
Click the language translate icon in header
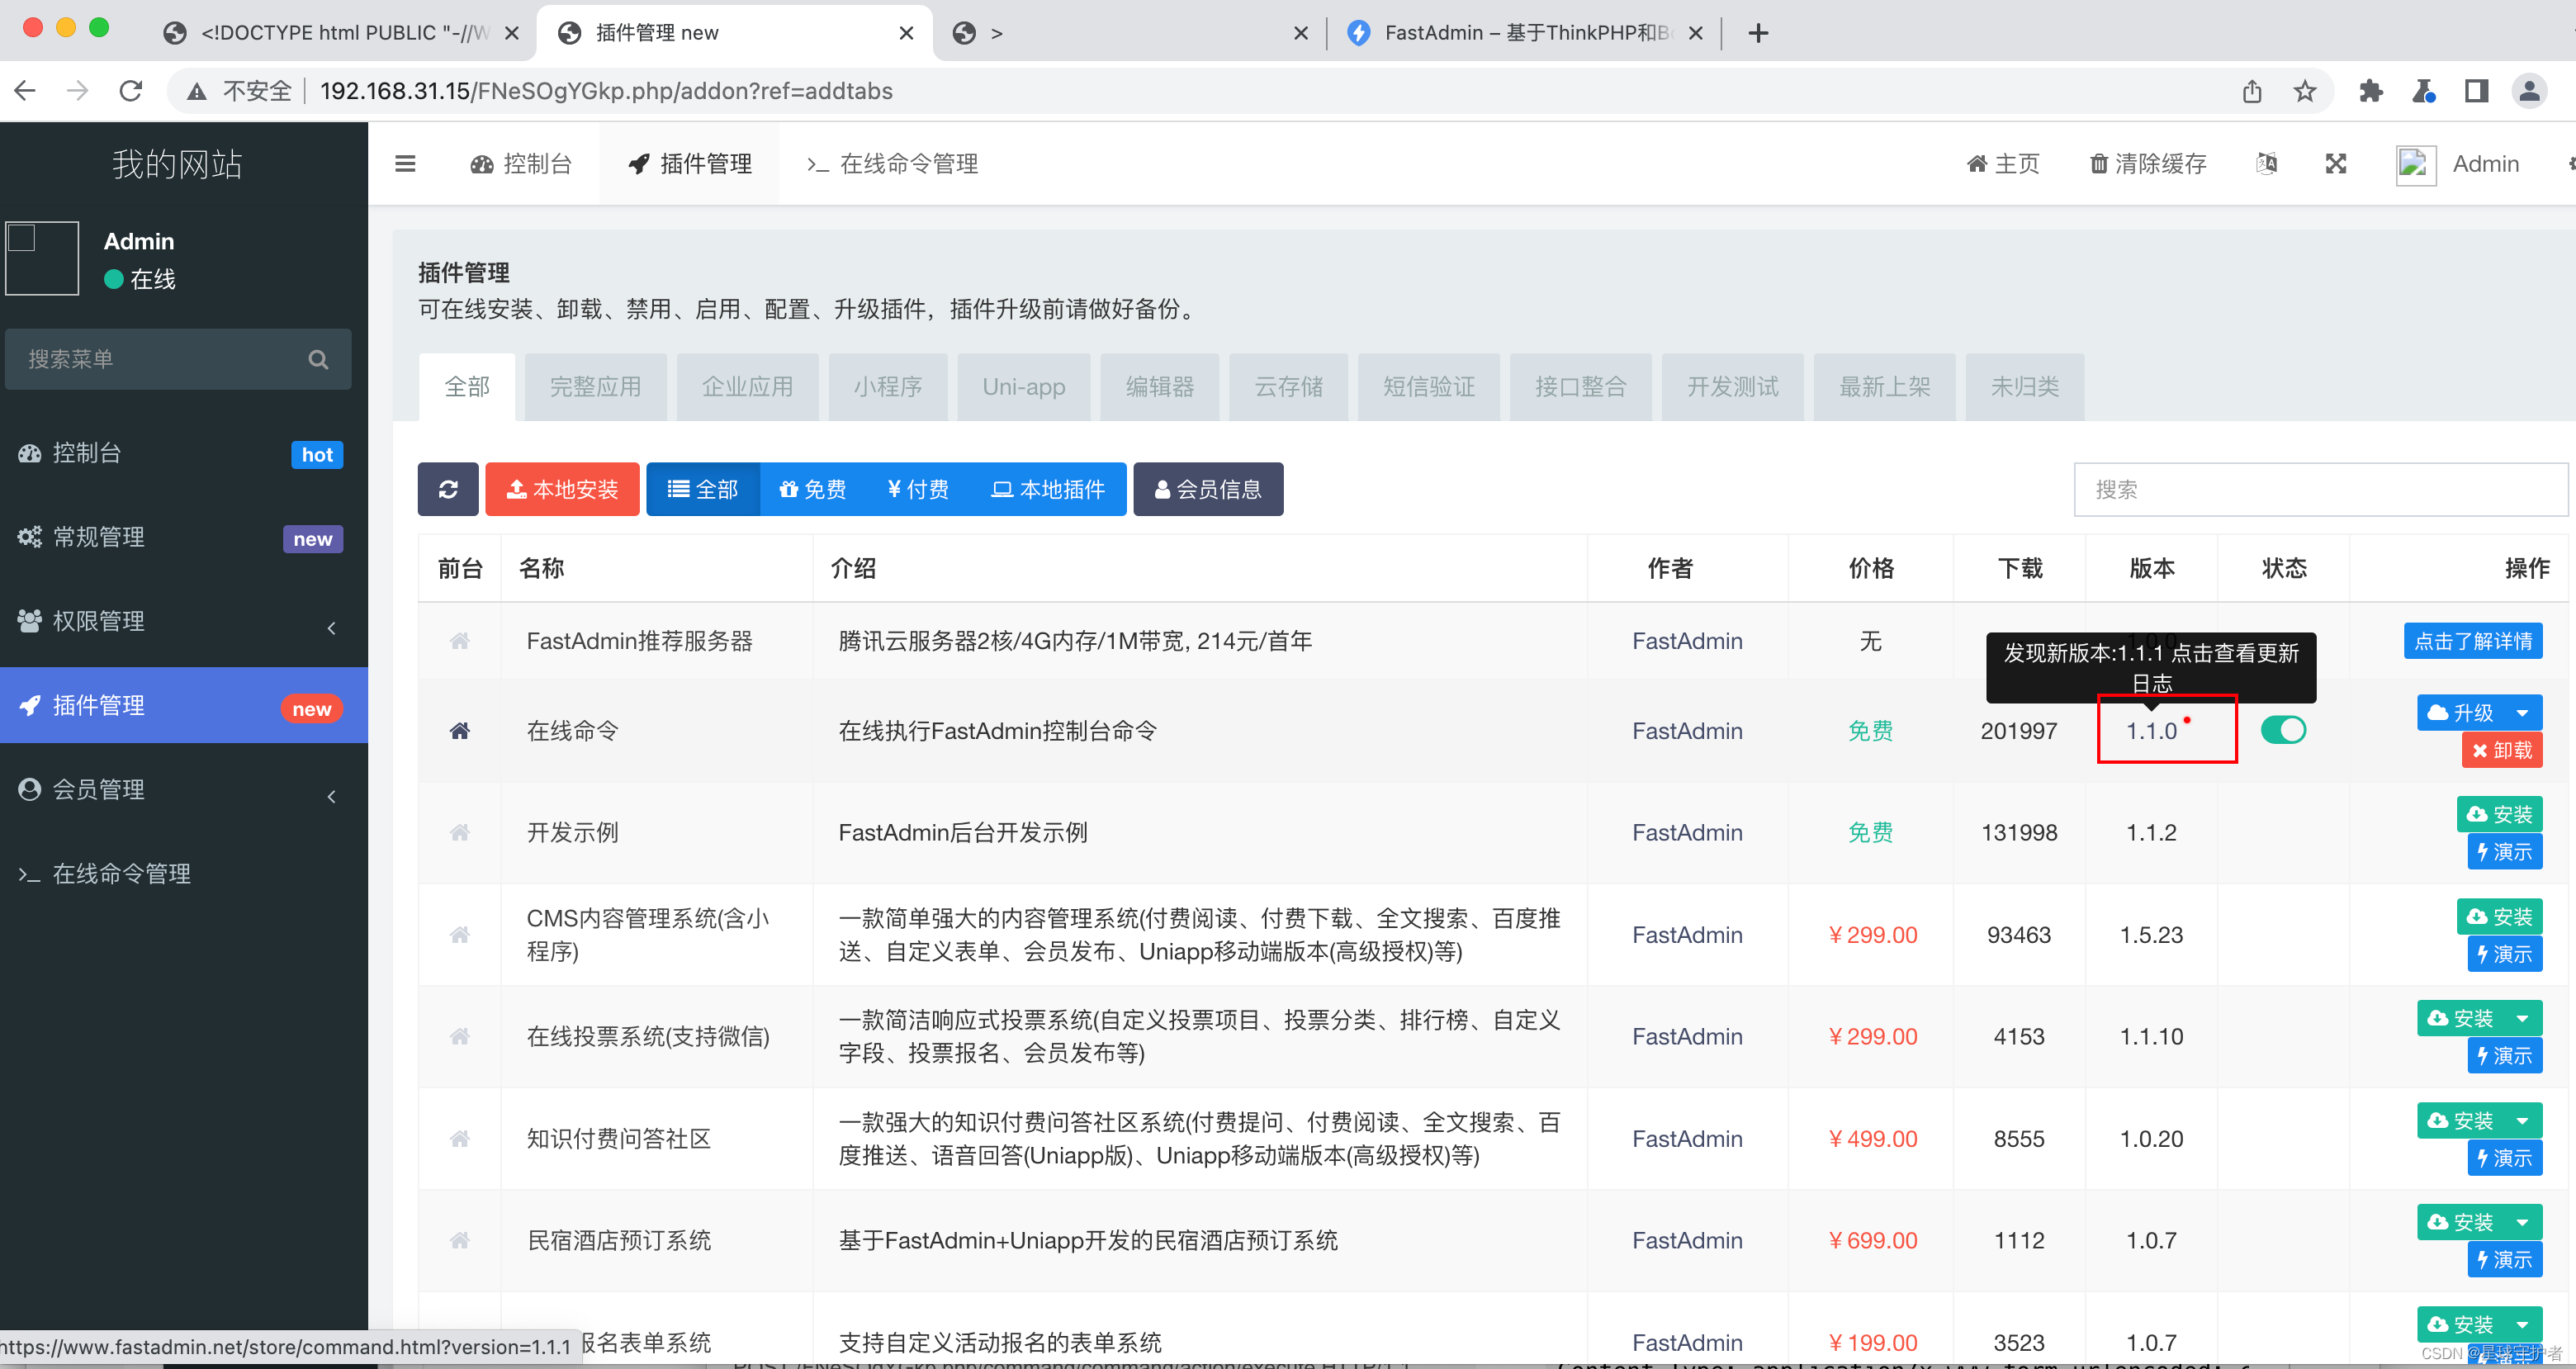(x=2267, y=163)
